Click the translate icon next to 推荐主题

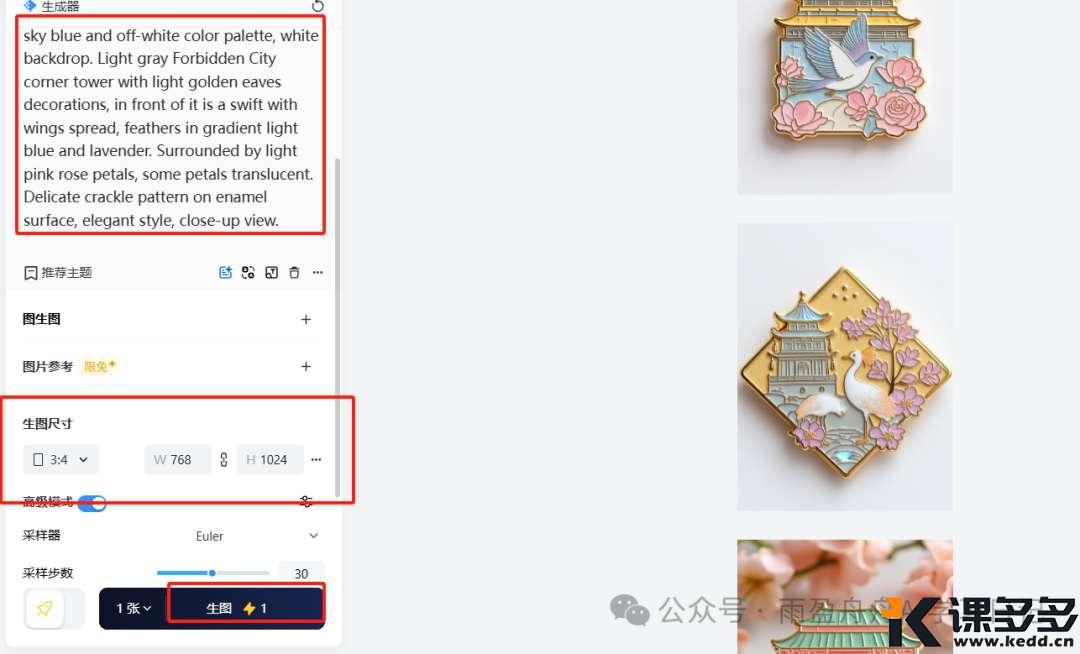click(x=248, y=273)
